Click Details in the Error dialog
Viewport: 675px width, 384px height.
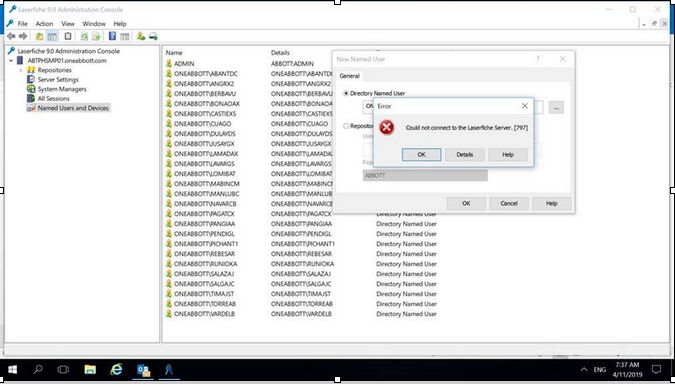pos(464,155)
